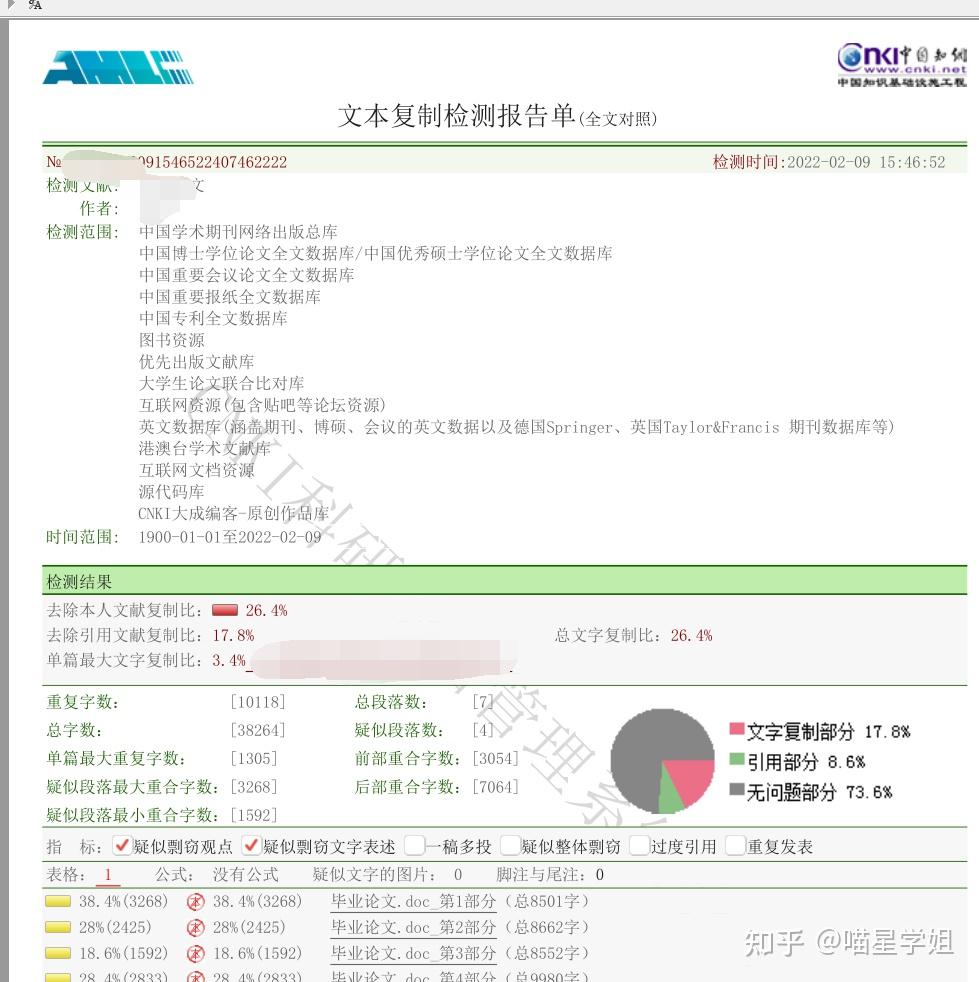Click red circle icon beside 28%(2425)
979x982 pixels.
(196, 928)
